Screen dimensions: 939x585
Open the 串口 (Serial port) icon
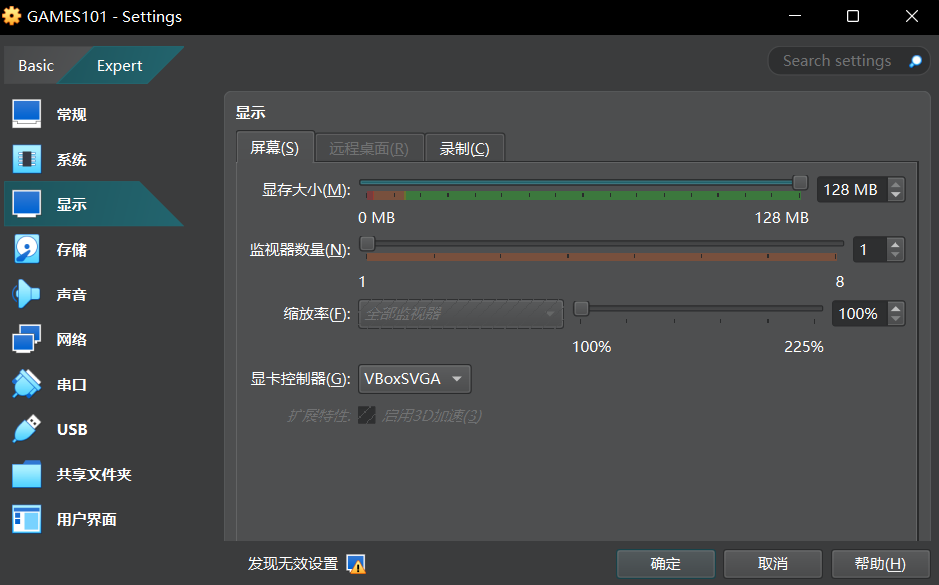tap(26, 384)
